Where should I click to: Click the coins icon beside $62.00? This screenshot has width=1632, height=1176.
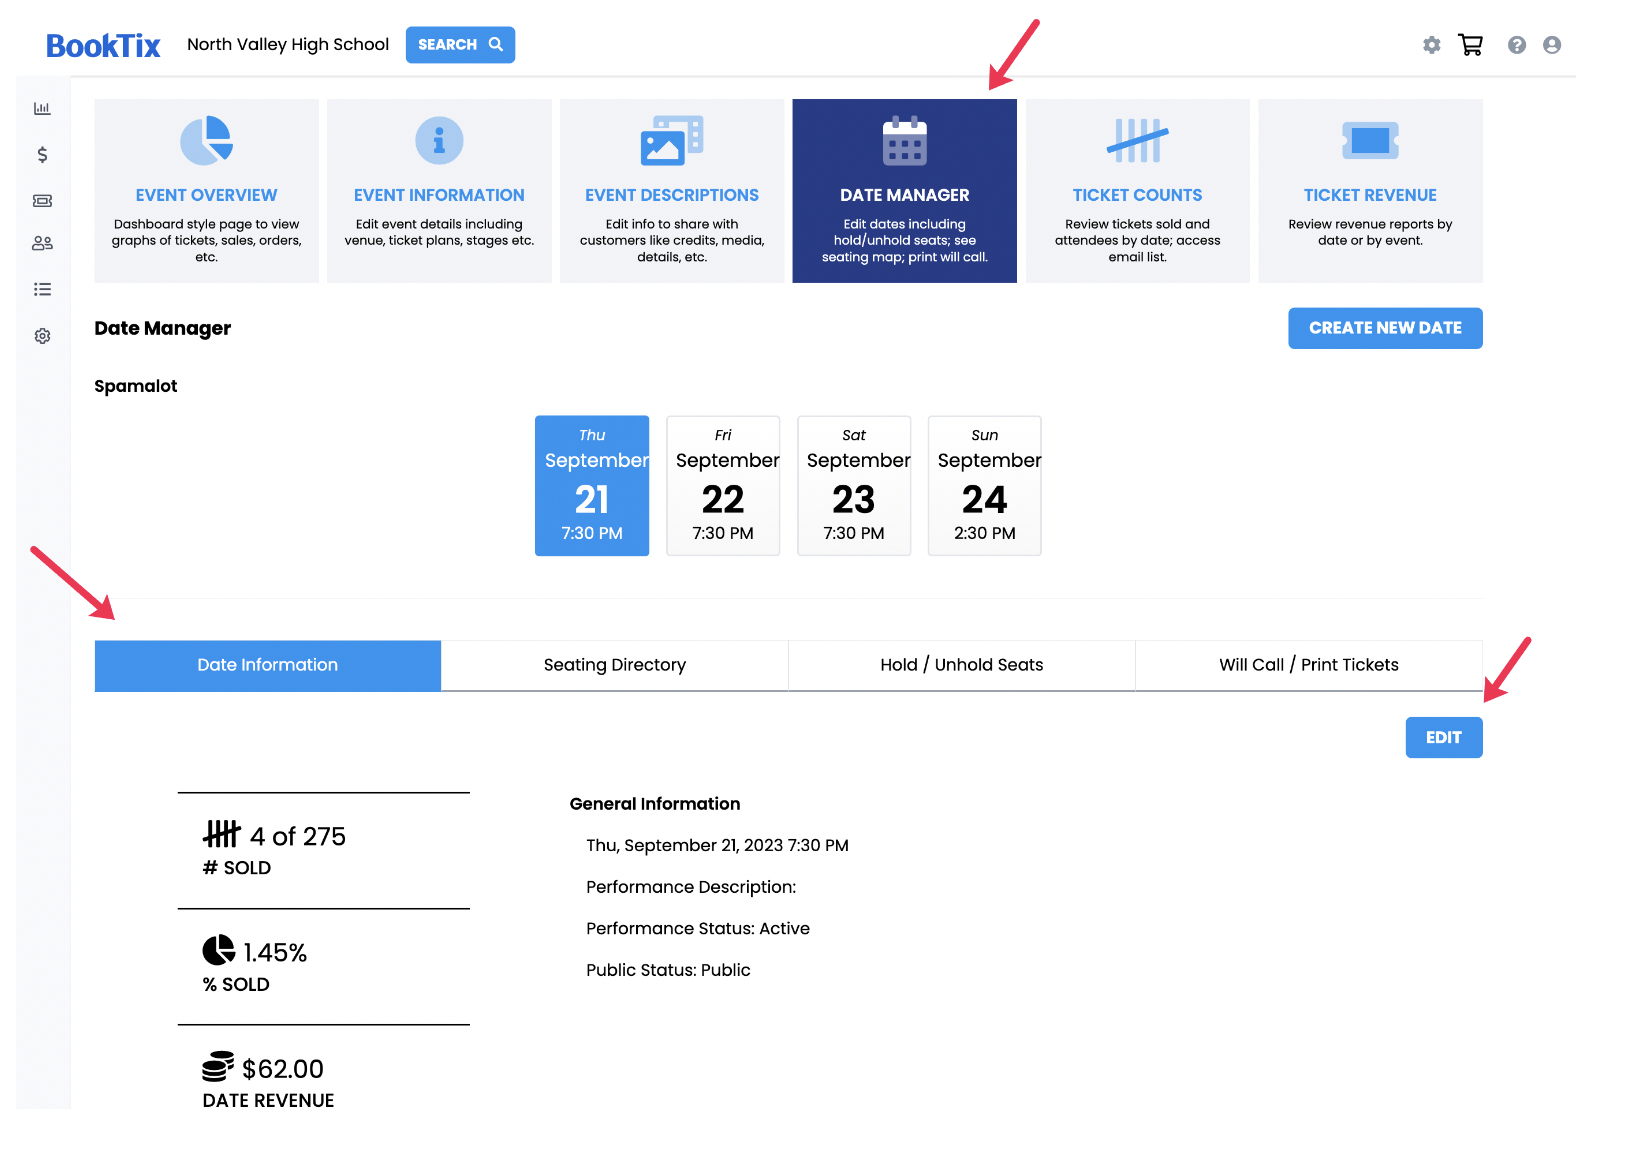218,1067
